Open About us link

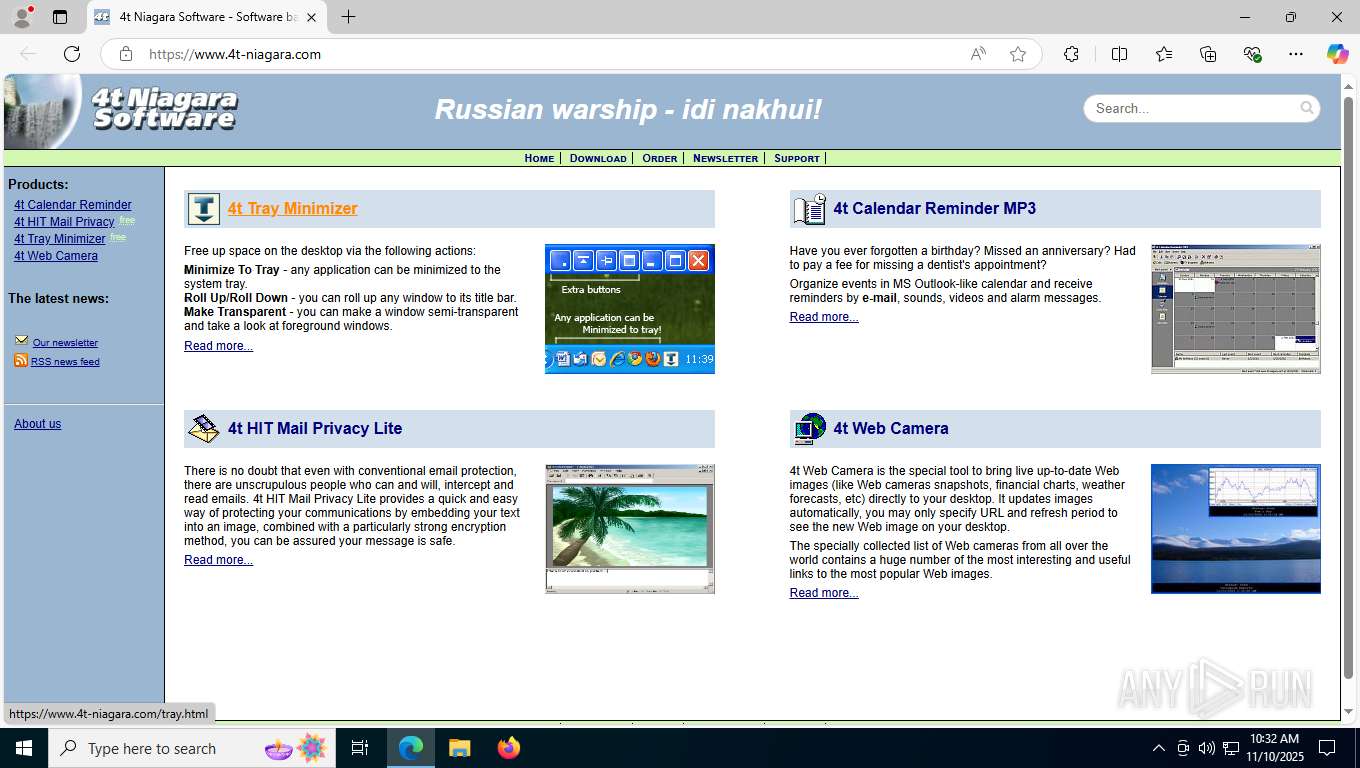pos(37,424)
